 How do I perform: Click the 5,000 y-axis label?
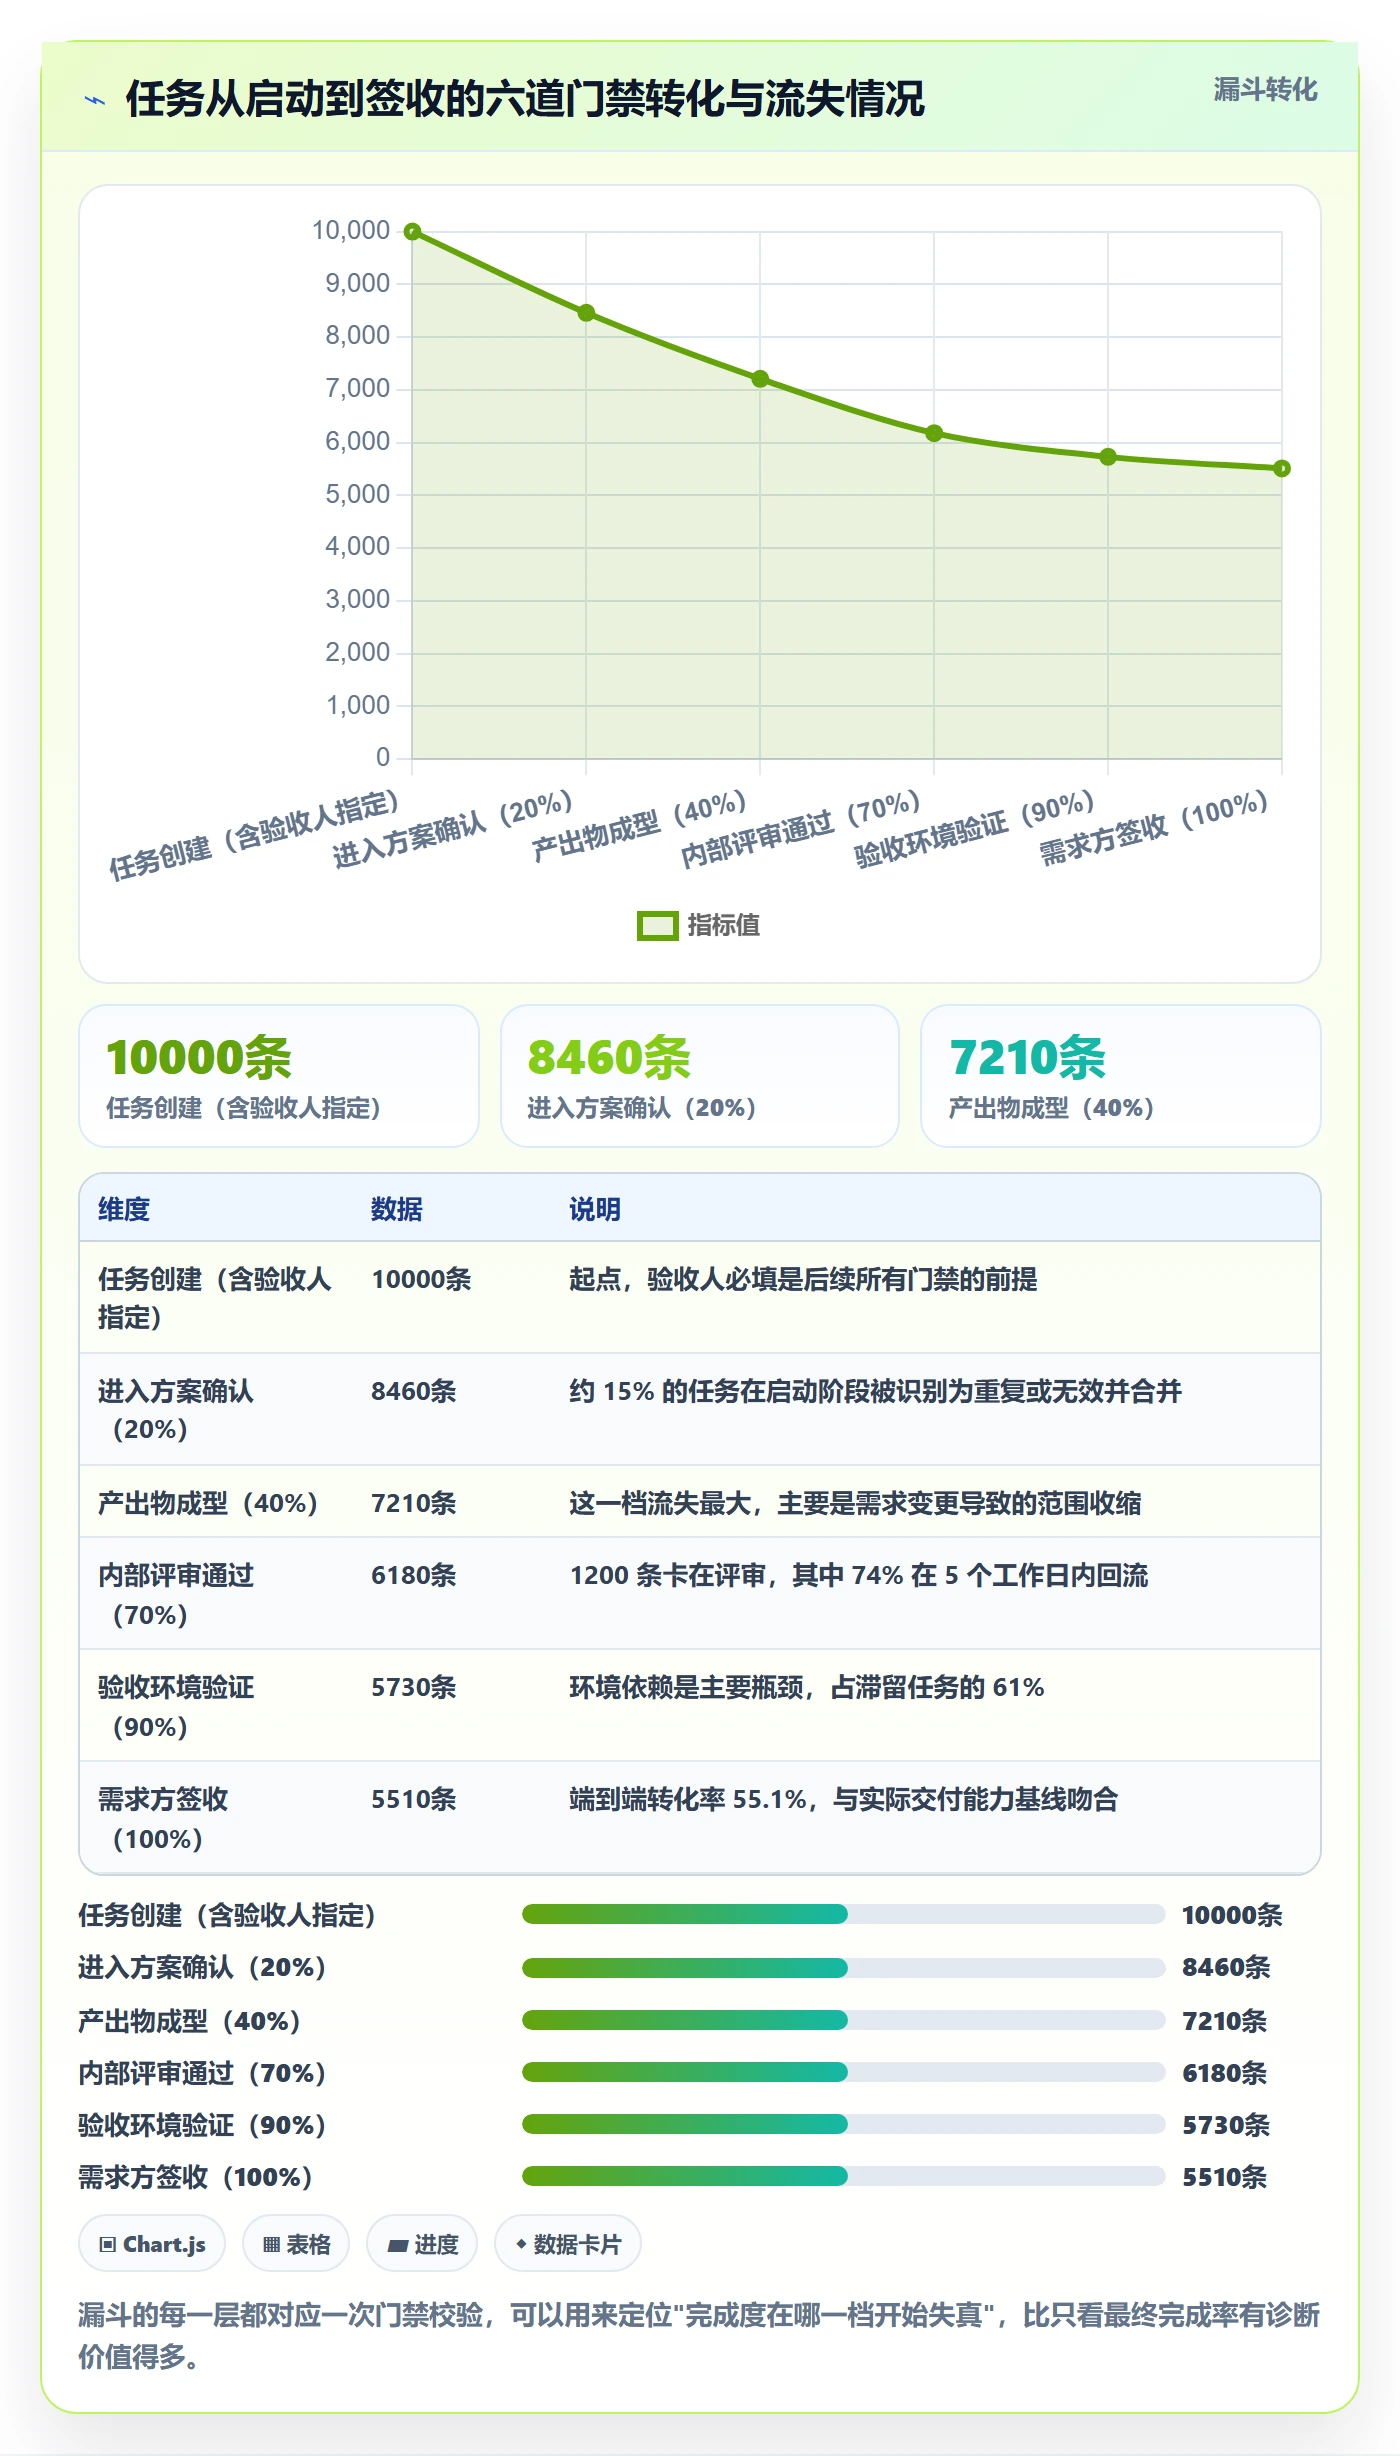click(357, 494)
